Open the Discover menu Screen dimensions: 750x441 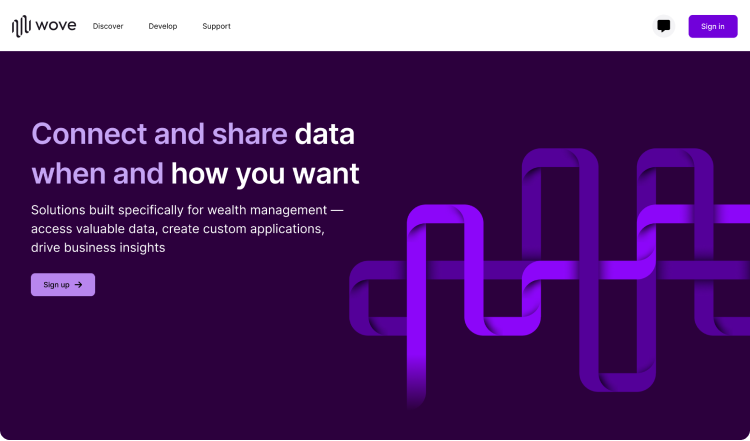(108, 26)
